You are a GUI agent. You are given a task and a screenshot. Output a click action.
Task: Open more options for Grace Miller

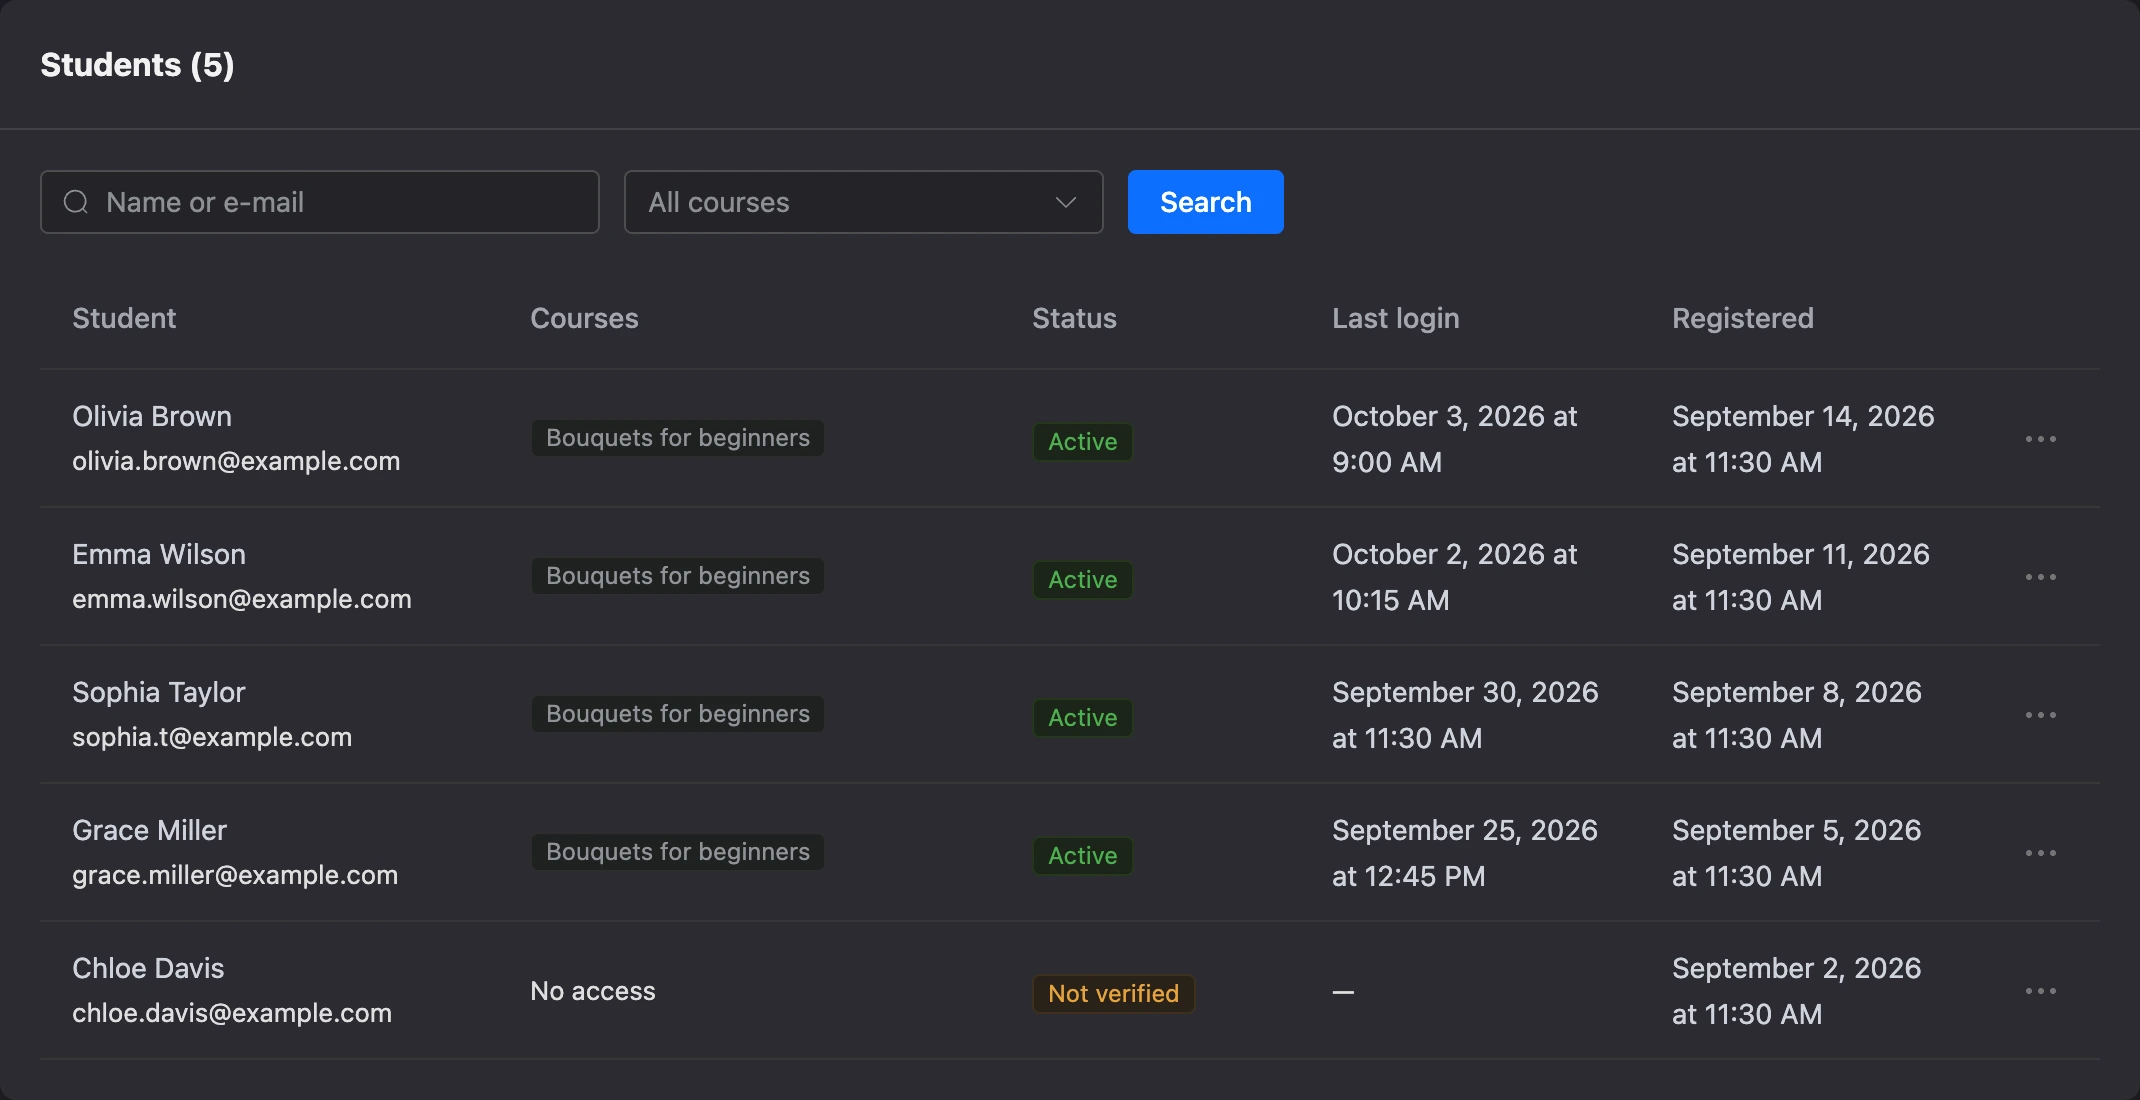(x=2040, y=853)
